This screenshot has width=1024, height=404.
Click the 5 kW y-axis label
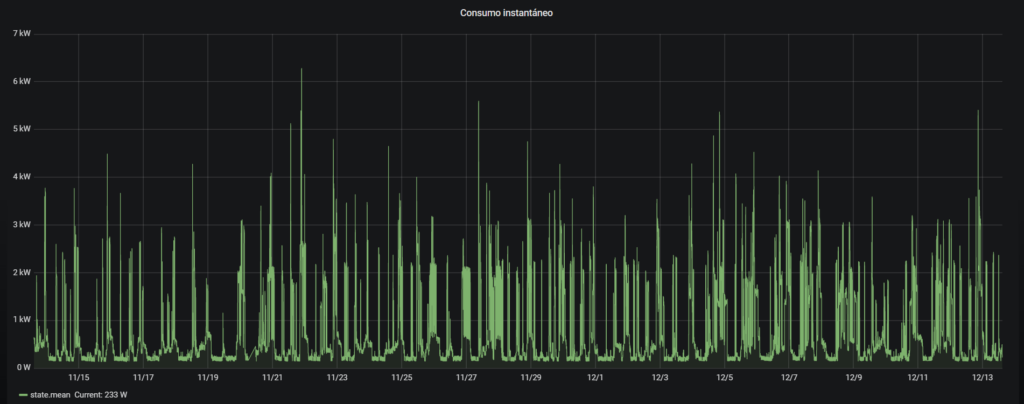click(21, 129)
